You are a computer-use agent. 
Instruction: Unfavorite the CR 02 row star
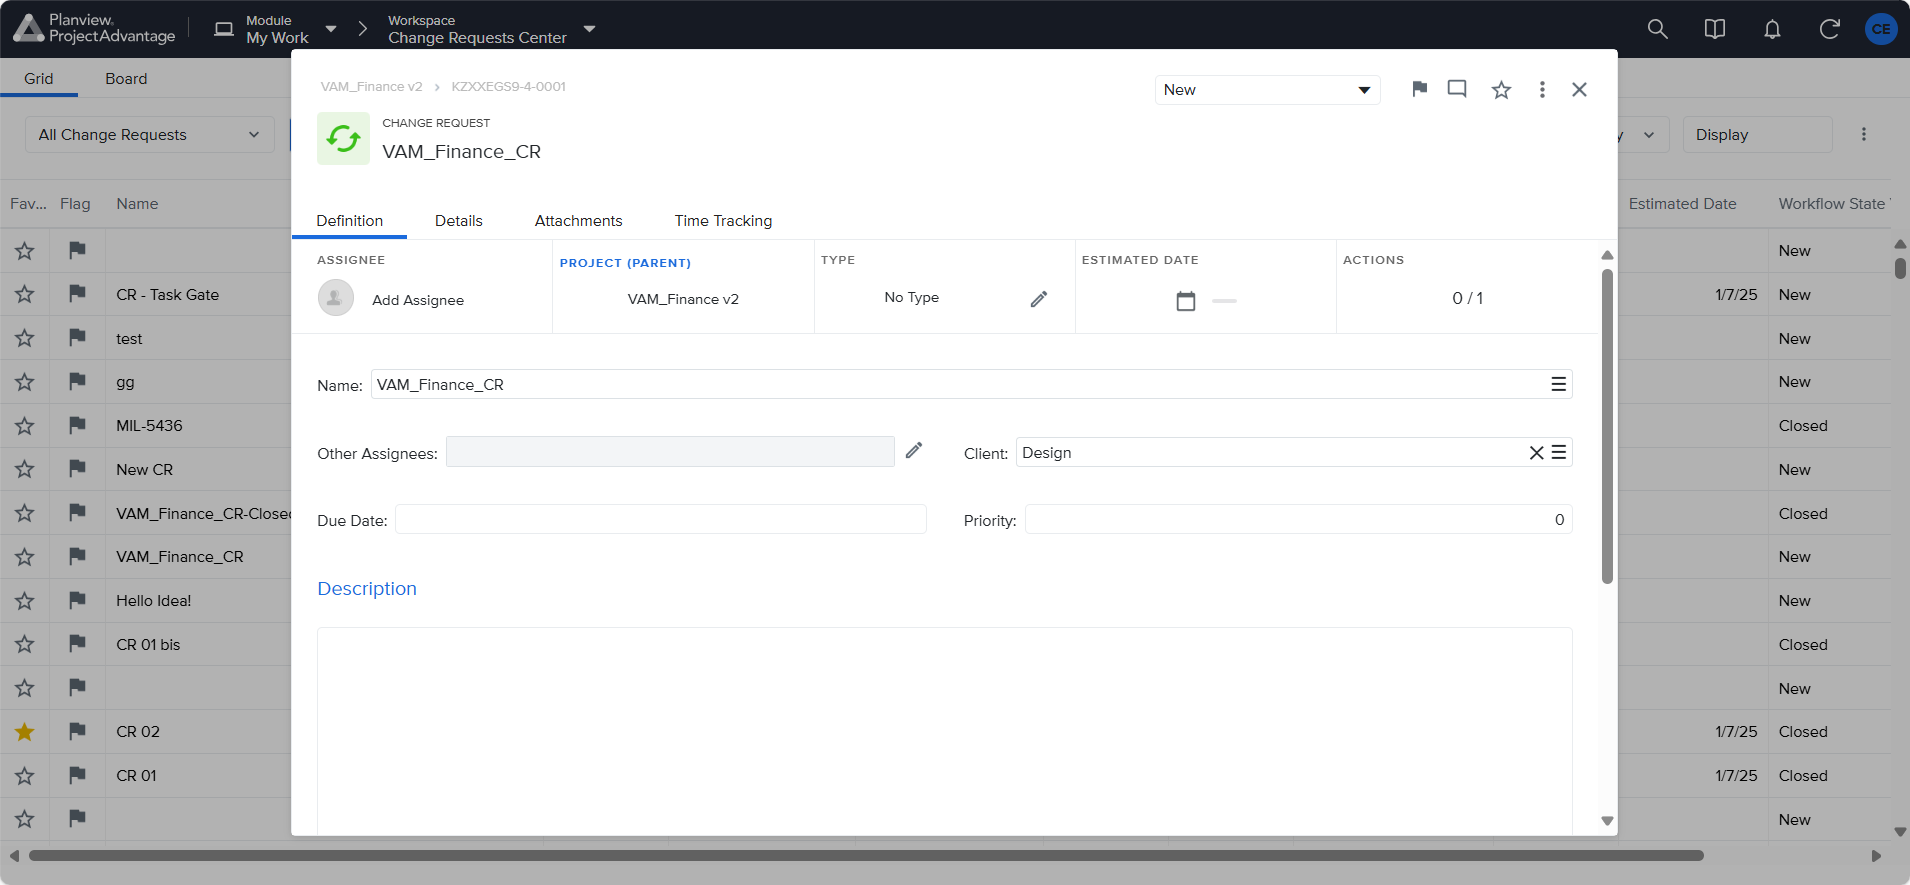pos(25,732)
